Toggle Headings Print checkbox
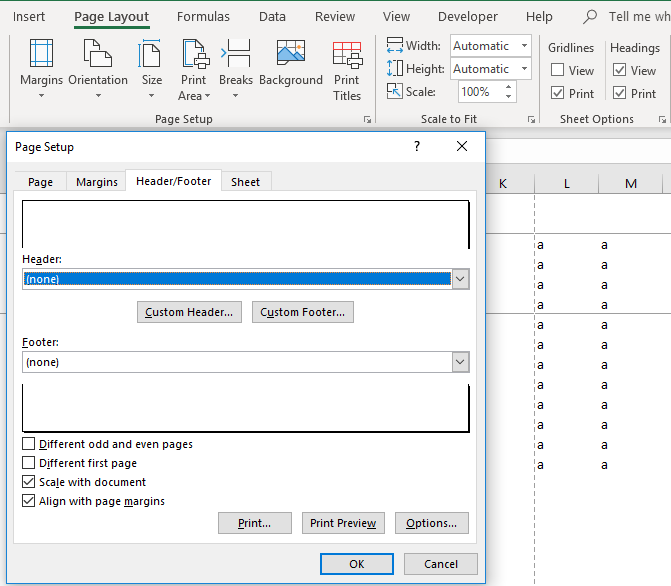Screen dimensions: 671x586 point(619,93)
